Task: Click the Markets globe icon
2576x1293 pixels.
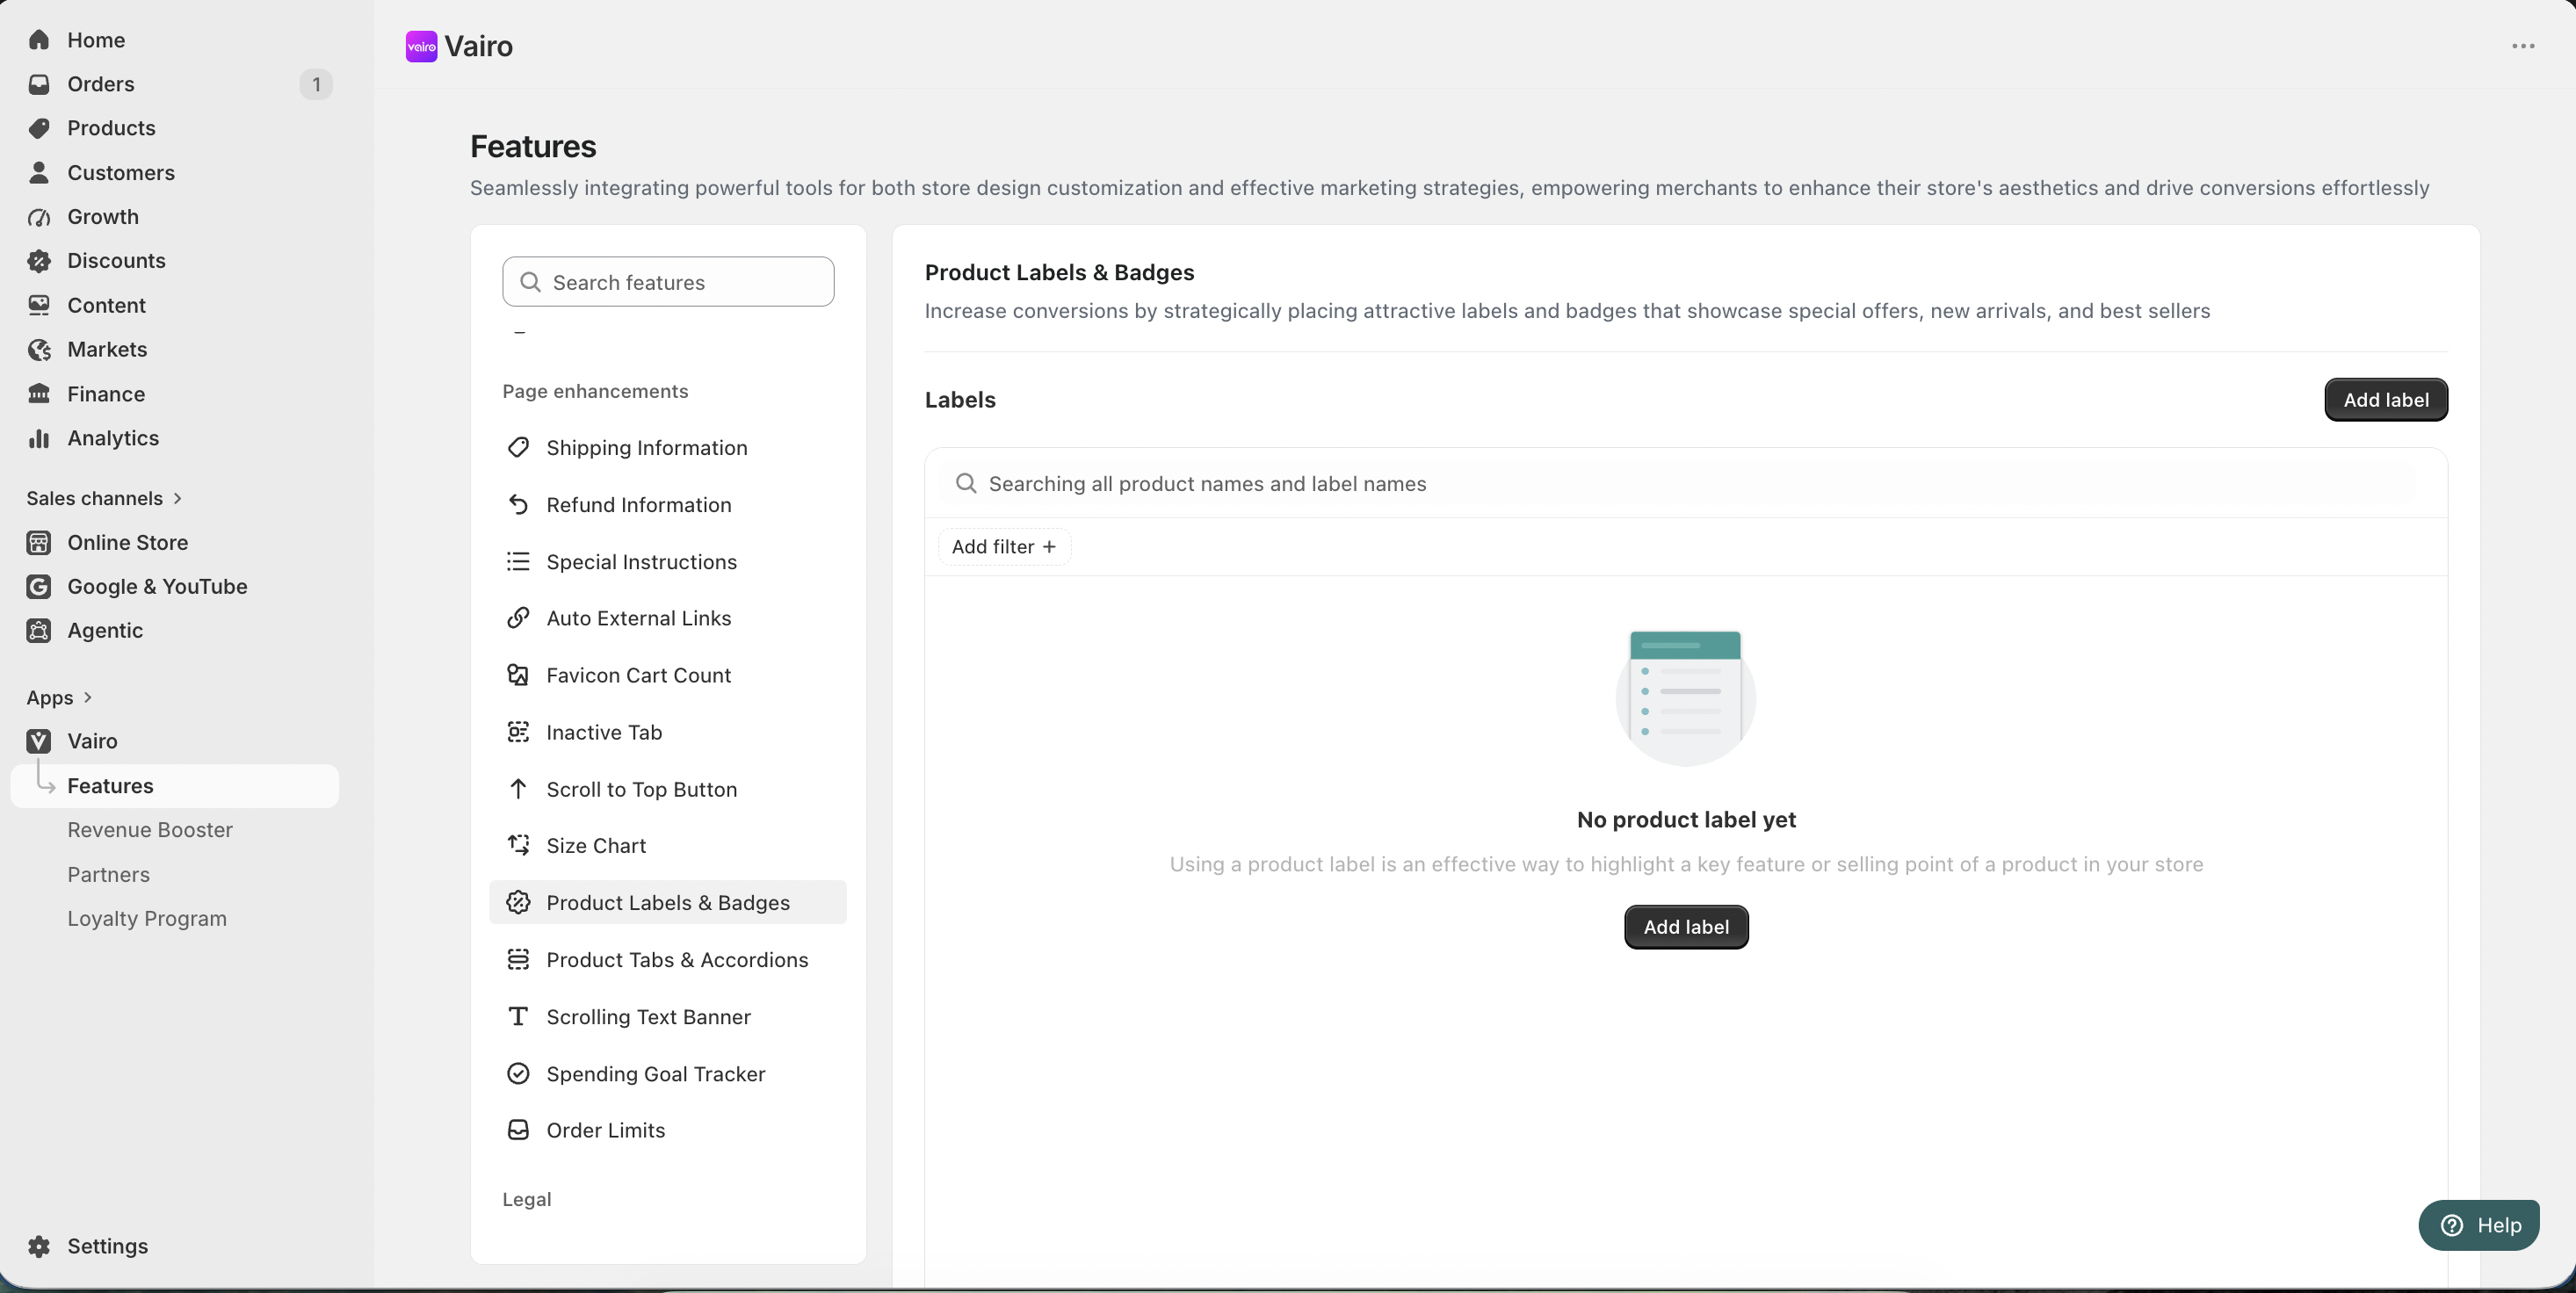Action: [39, 350]
